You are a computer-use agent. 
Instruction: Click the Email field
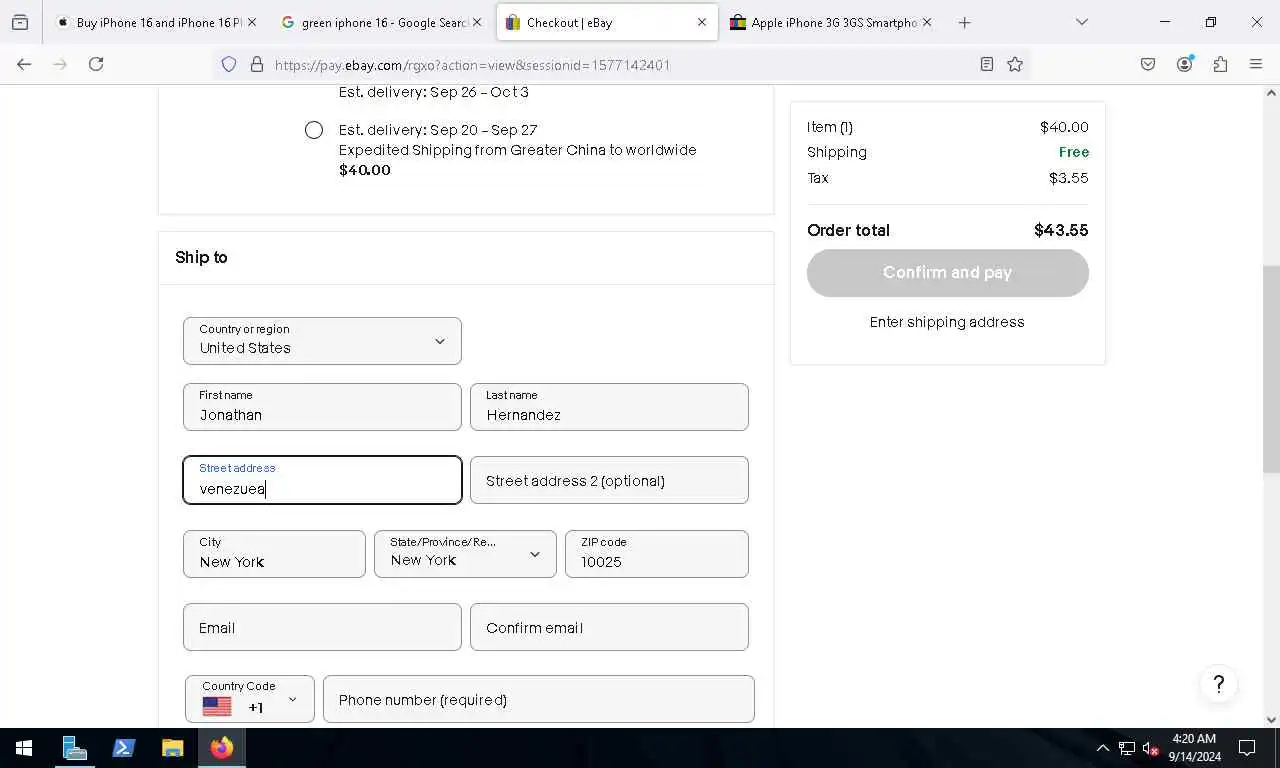pos(322,627)
